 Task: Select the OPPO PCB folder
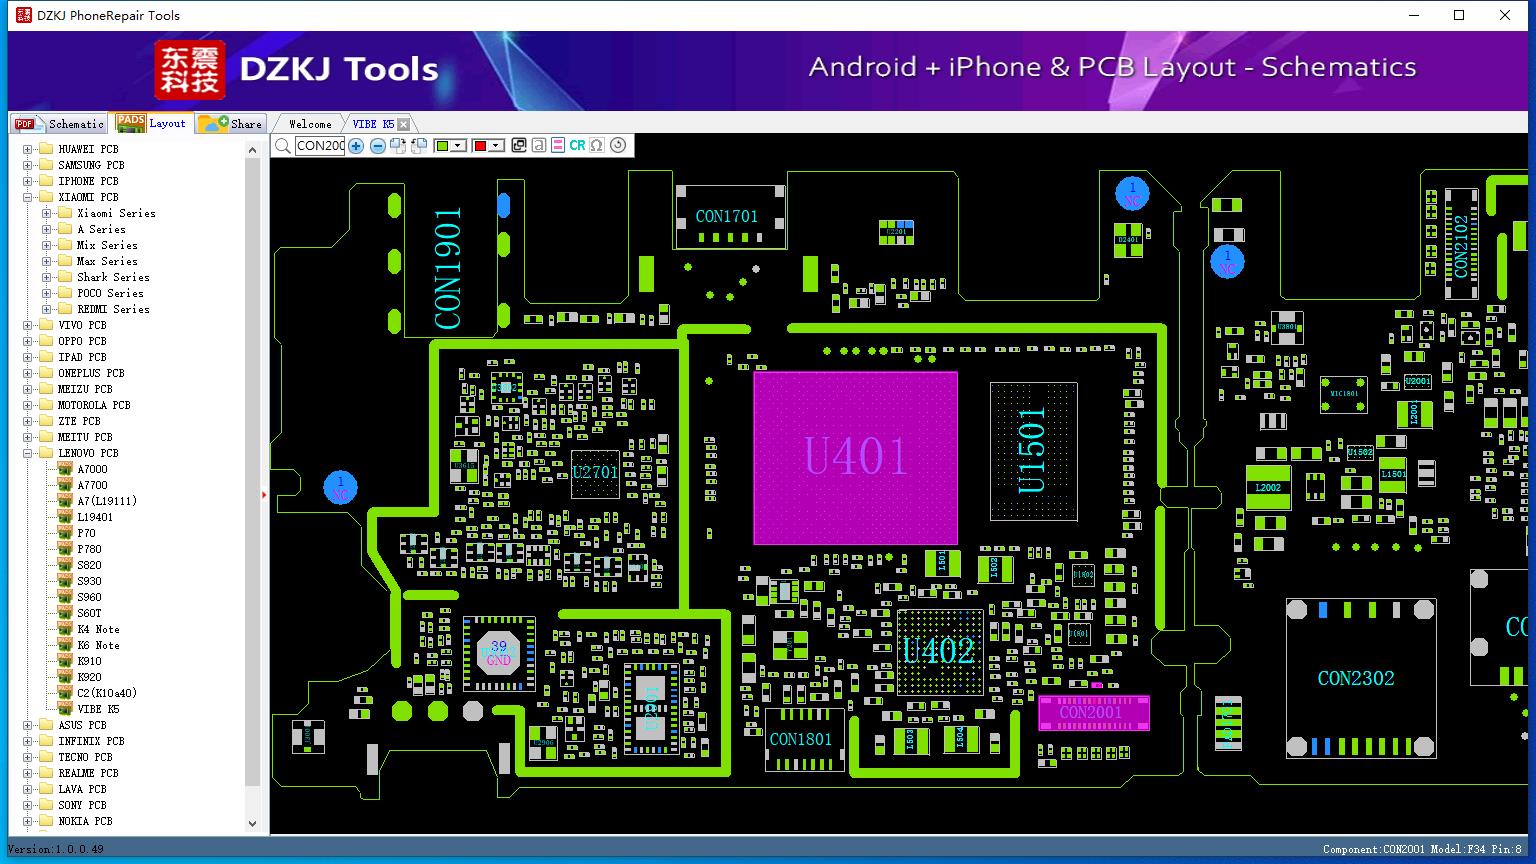82,341
